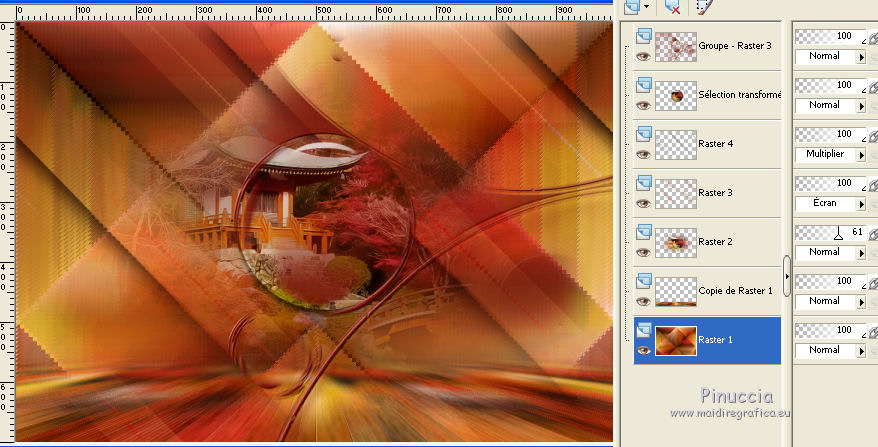Click the layer type icon of Sélection transformée
The image size is (878, 447).
tap(644, 85)
